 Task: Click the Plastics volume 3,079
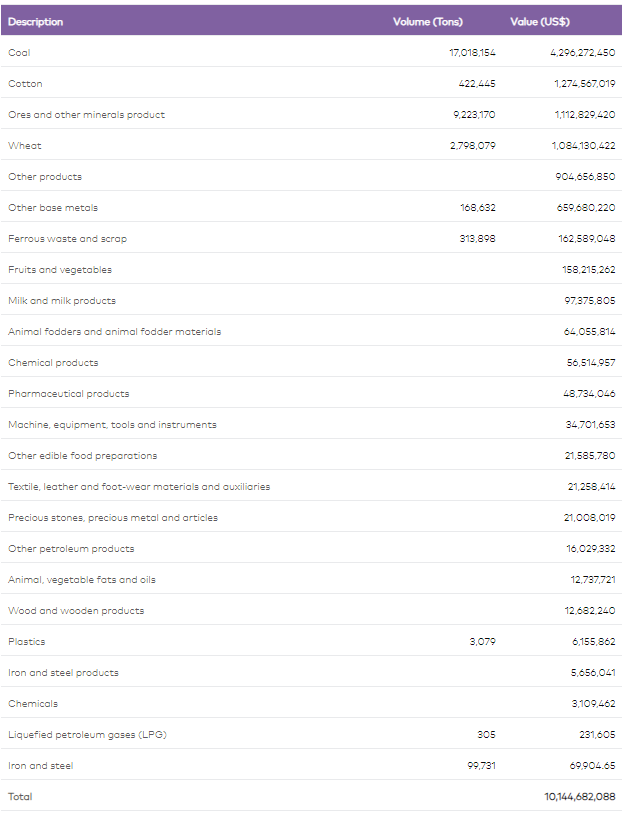pyautogui.click(x=483, y=641)
